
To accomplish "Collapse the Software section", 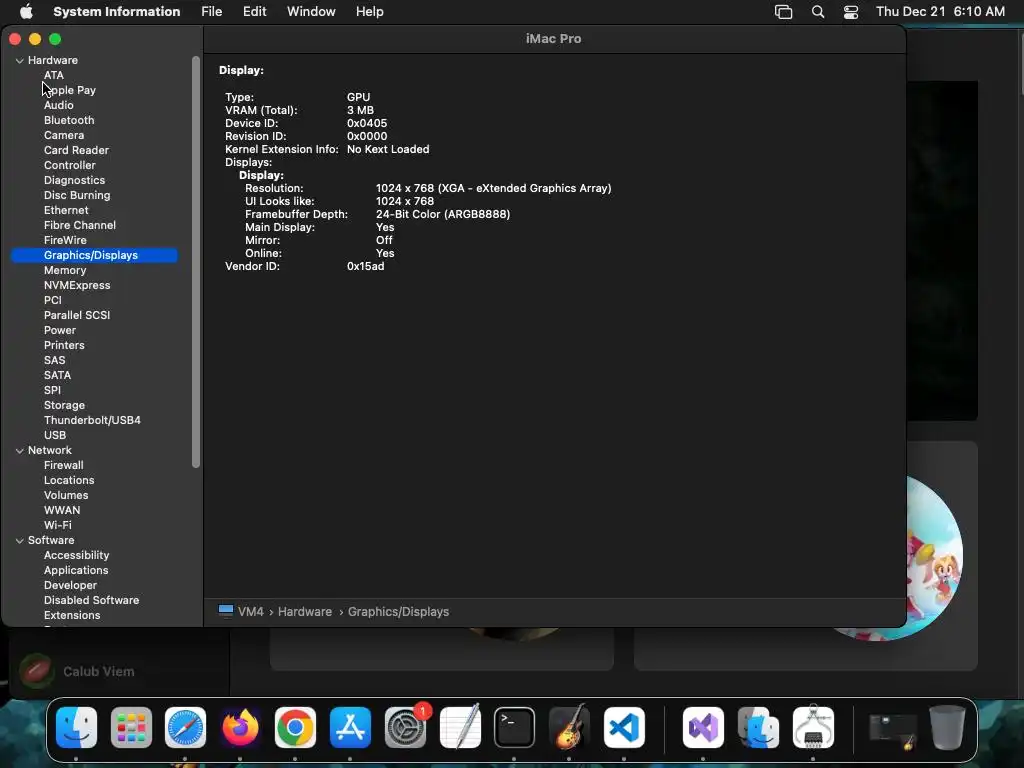I will (x=20, y=541).
